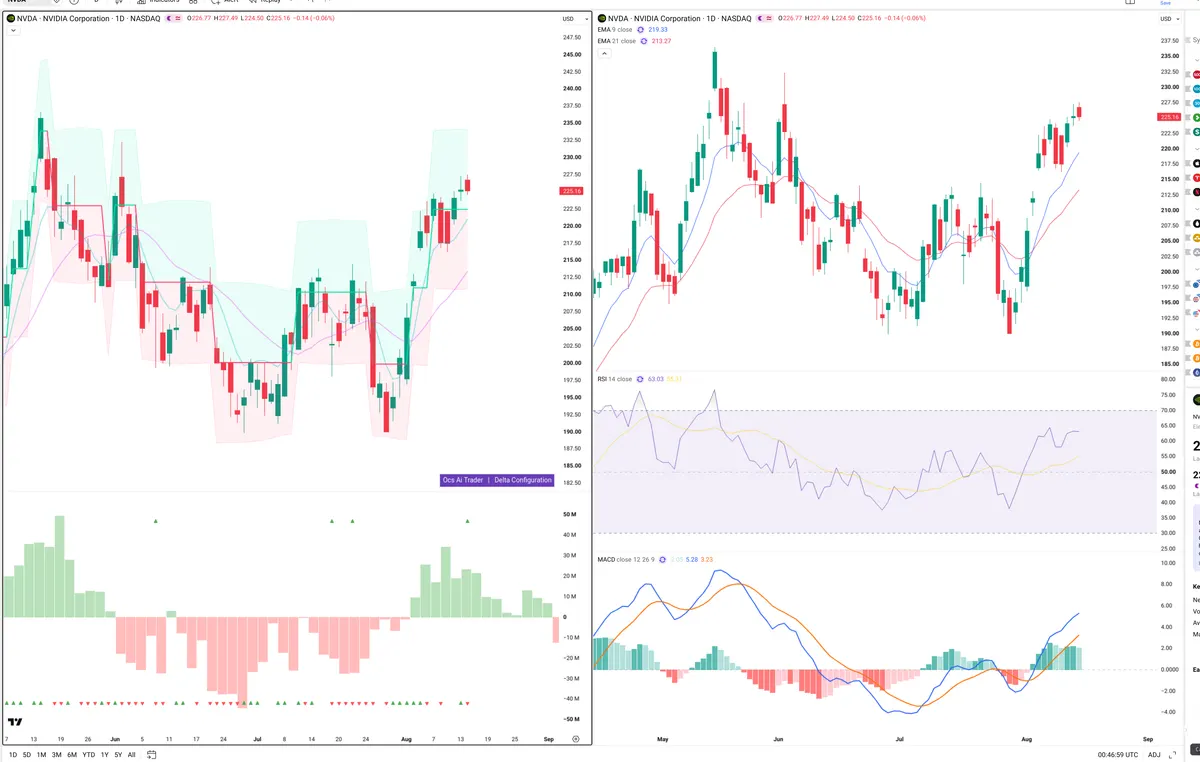Click the Delta Configuration label

[523, 480]
